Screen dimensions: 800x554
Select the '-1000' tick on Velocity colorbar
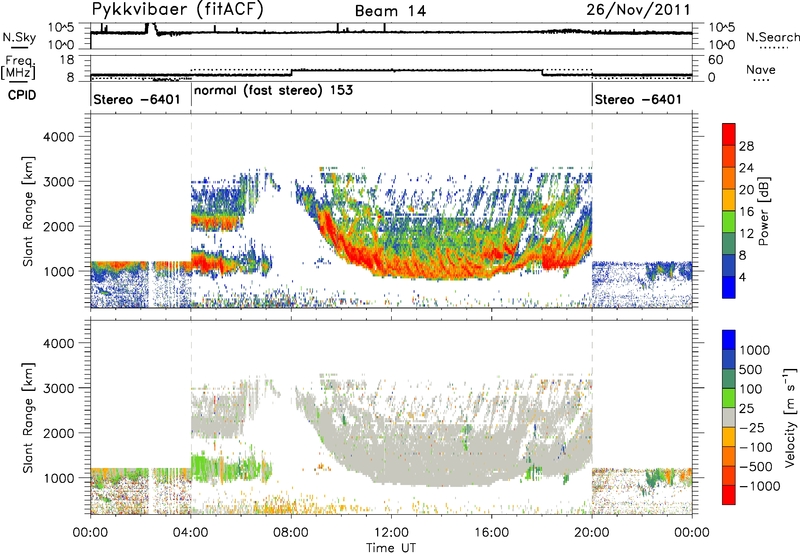point(759,486)
